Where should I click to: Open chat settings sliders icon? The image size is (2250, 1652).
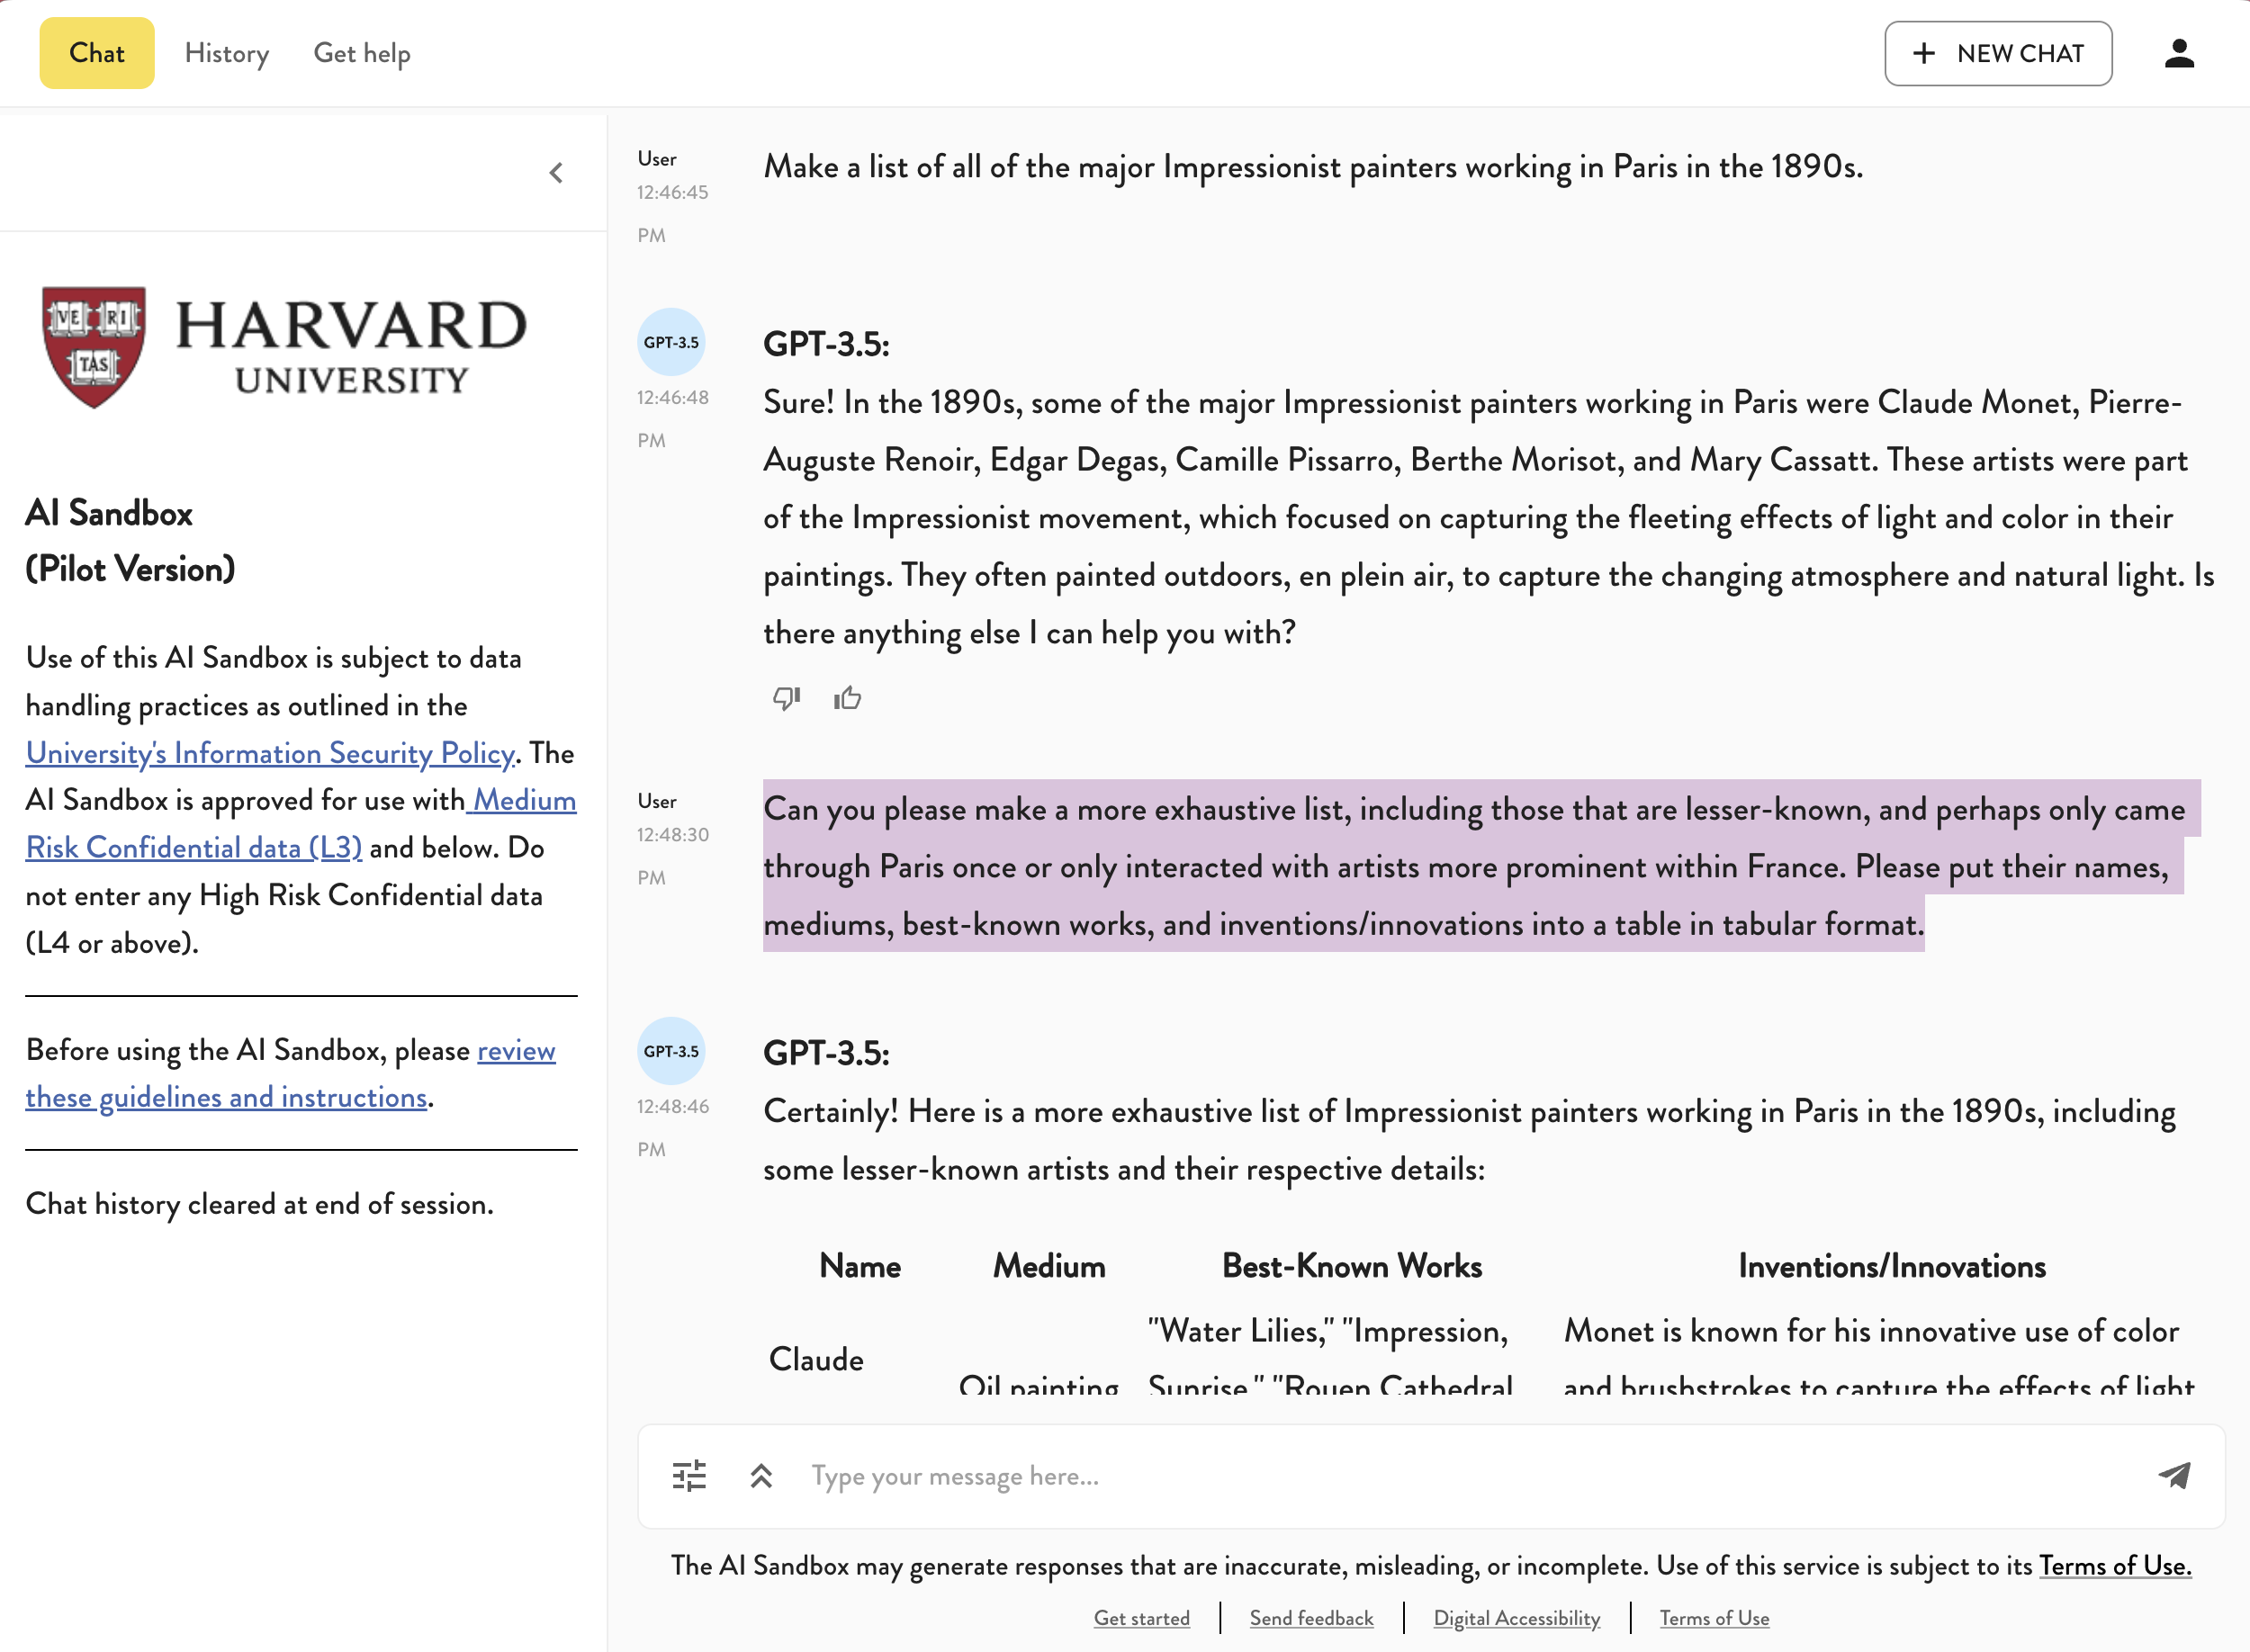point(689,1476)
